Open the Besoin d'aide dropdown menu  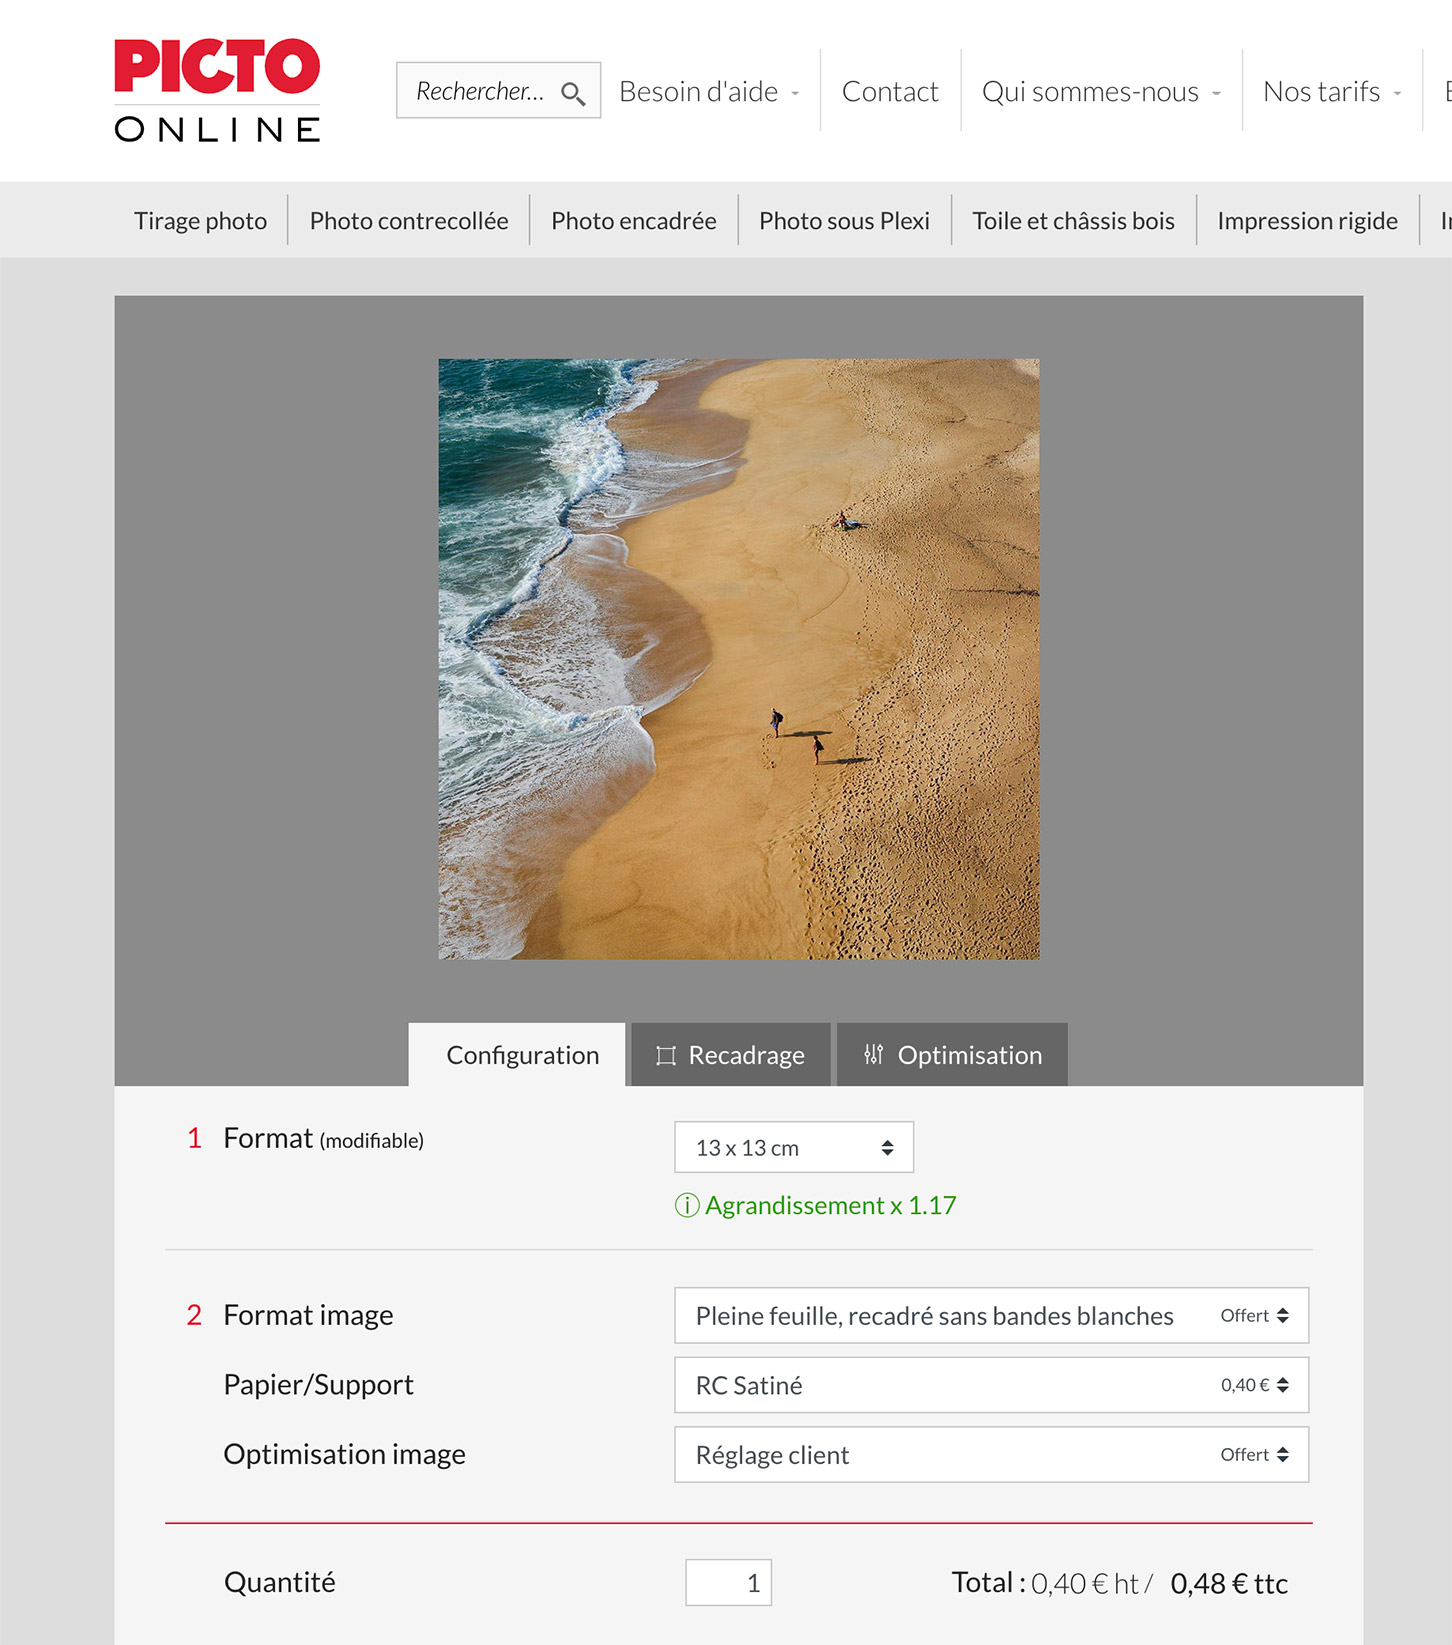coord(708,92)
